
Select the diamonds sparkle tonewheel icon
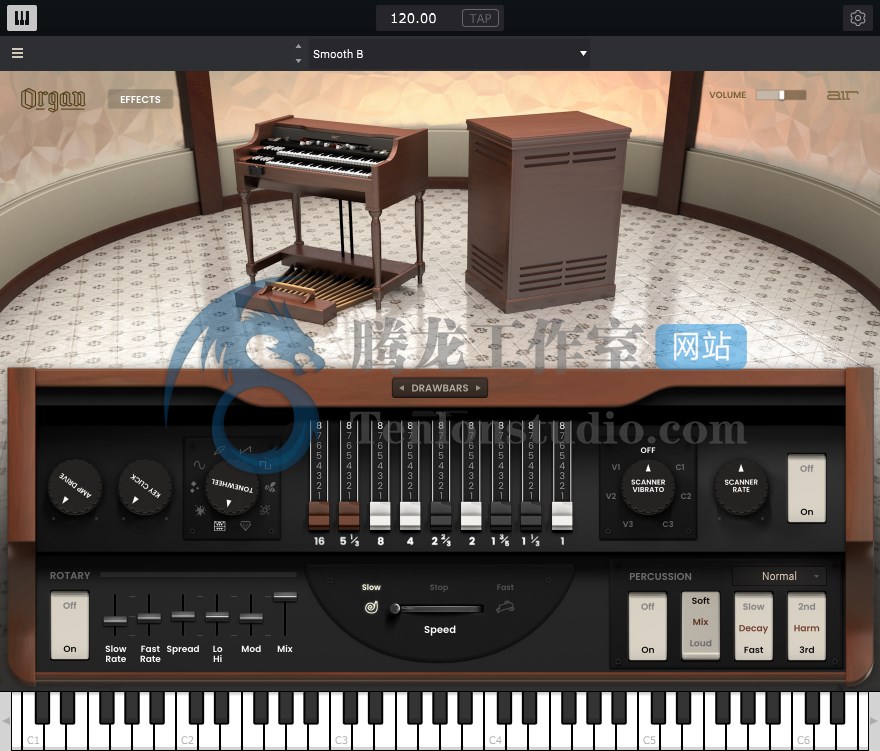[194, 487]
